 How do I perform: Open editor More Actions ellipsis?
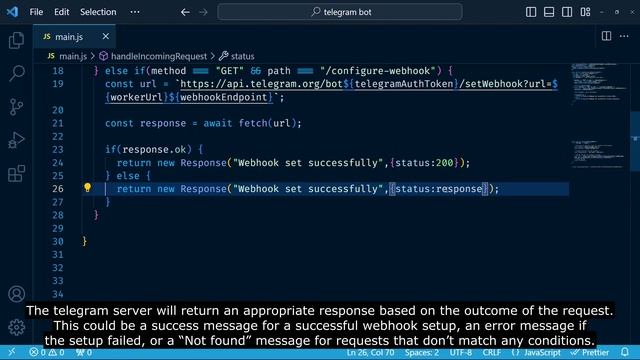(624, 36)
